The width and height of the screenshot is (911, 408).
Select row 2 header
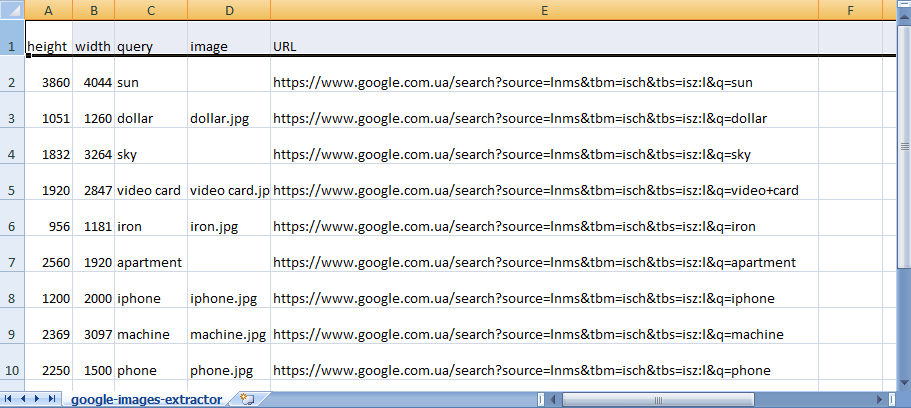[x=12, y=74]
